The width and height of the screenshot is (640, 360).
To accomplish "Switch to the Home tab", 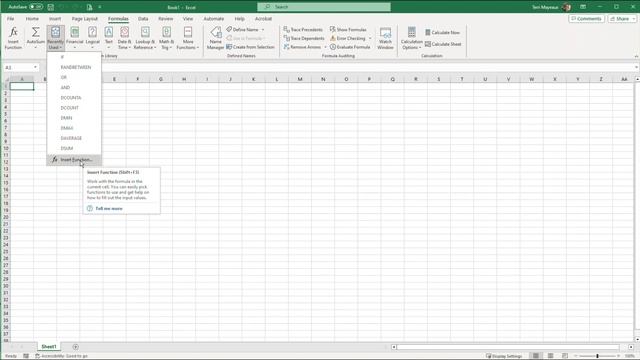I will point(32,19).
